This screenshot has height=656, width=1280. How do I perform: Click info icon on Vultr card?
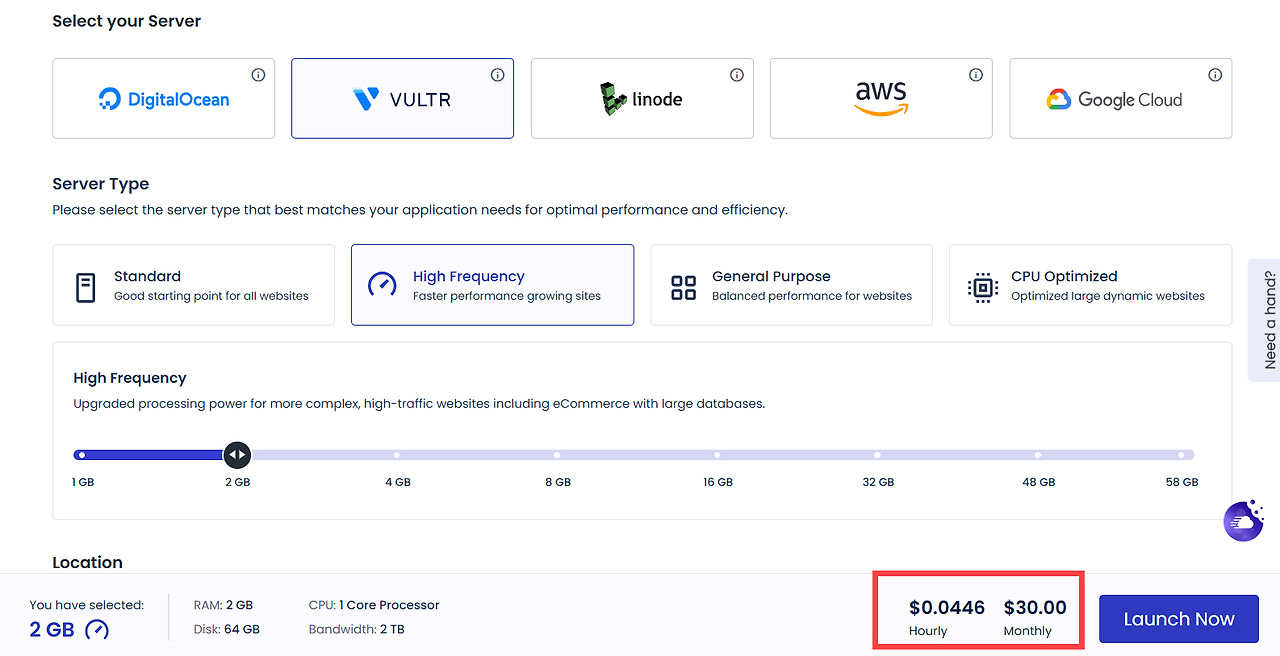497,75
